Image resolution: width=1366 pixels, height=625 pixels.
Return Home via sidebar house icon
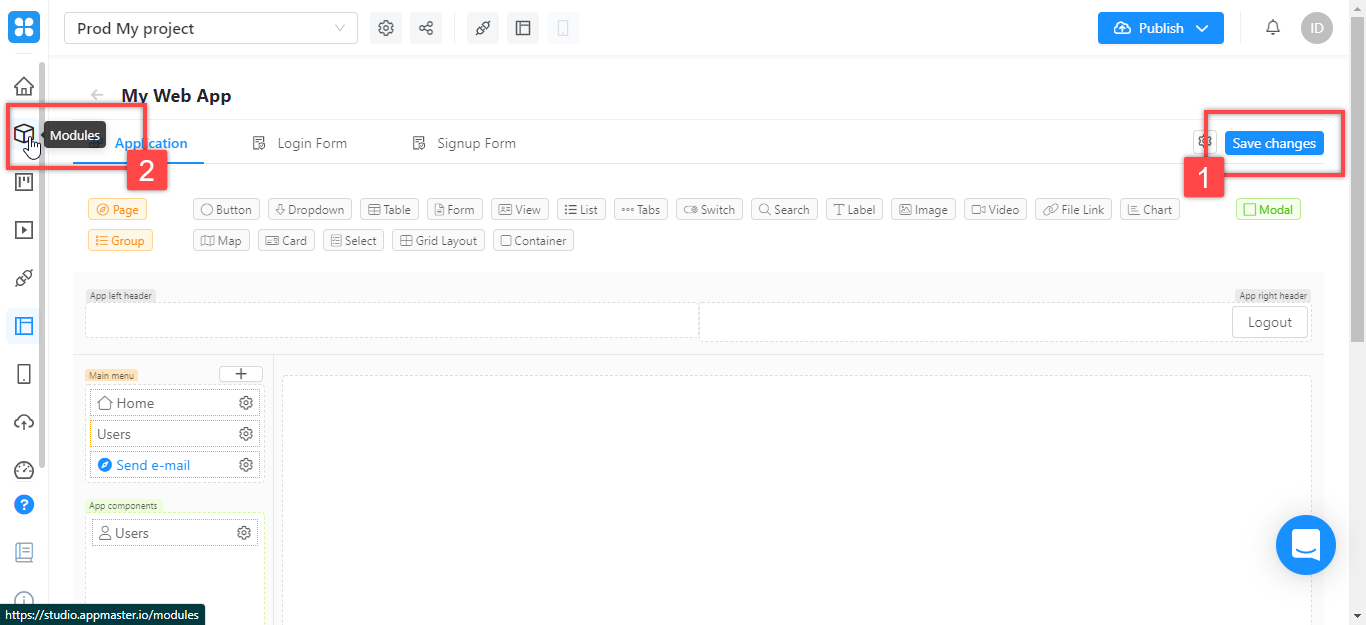(24, 86)
